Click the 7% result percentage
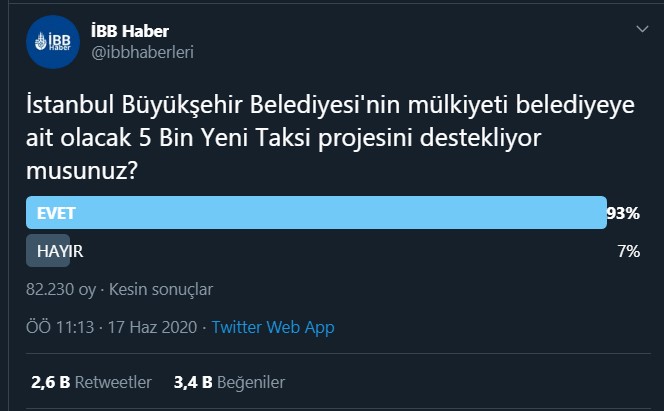 pos(628,251)
